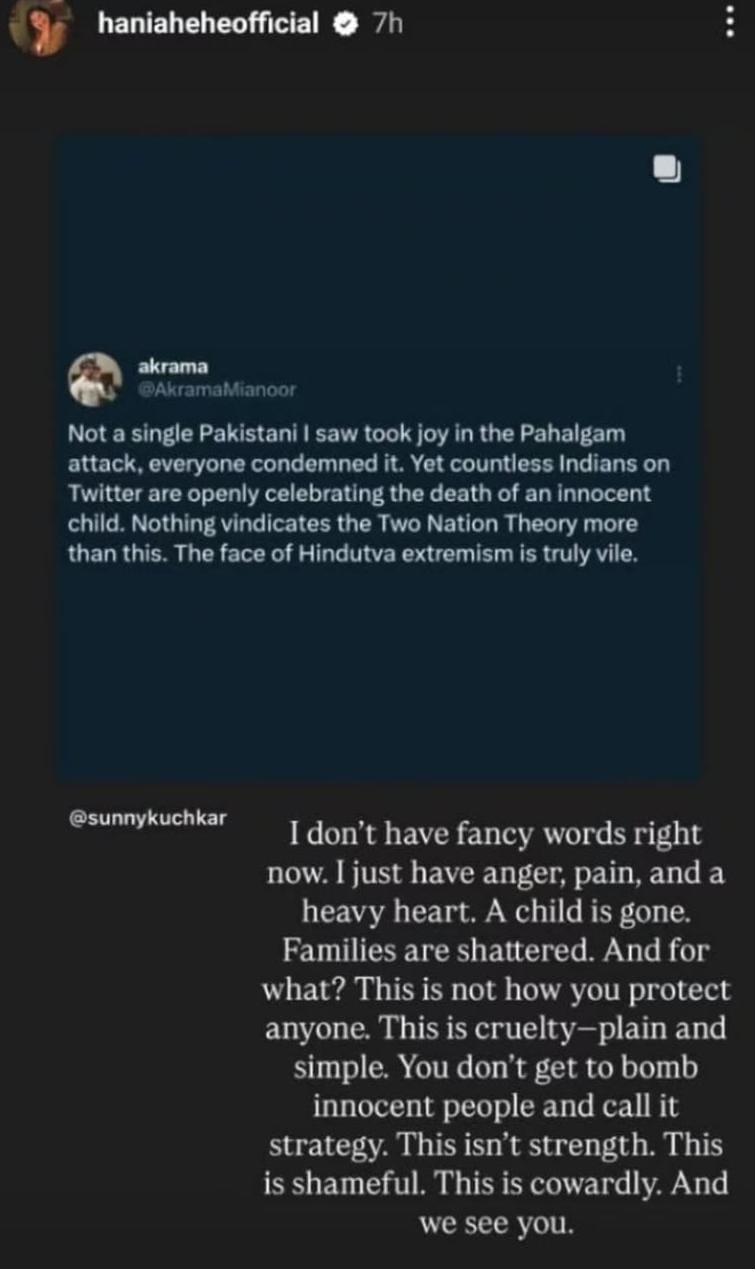755x1269 pixels.
Task: Open the tweet's vertical dots menu
Action: (x=679, y=373)
